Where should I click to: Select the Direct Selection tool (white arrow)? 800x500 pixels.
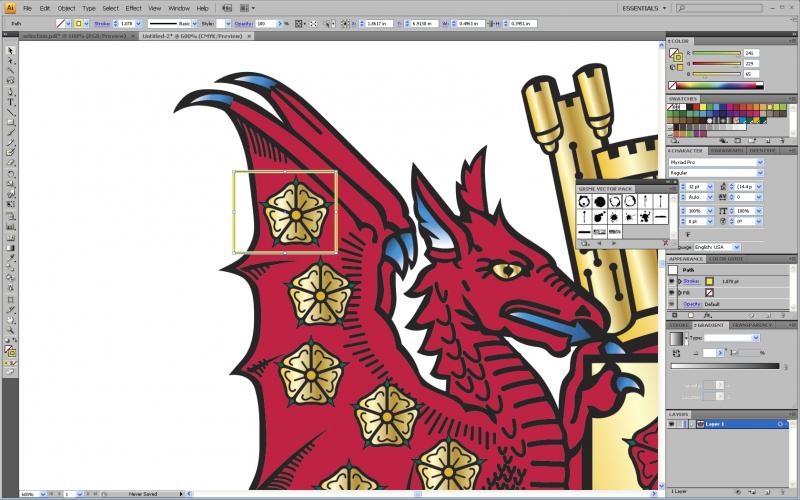tap(11, 61)
